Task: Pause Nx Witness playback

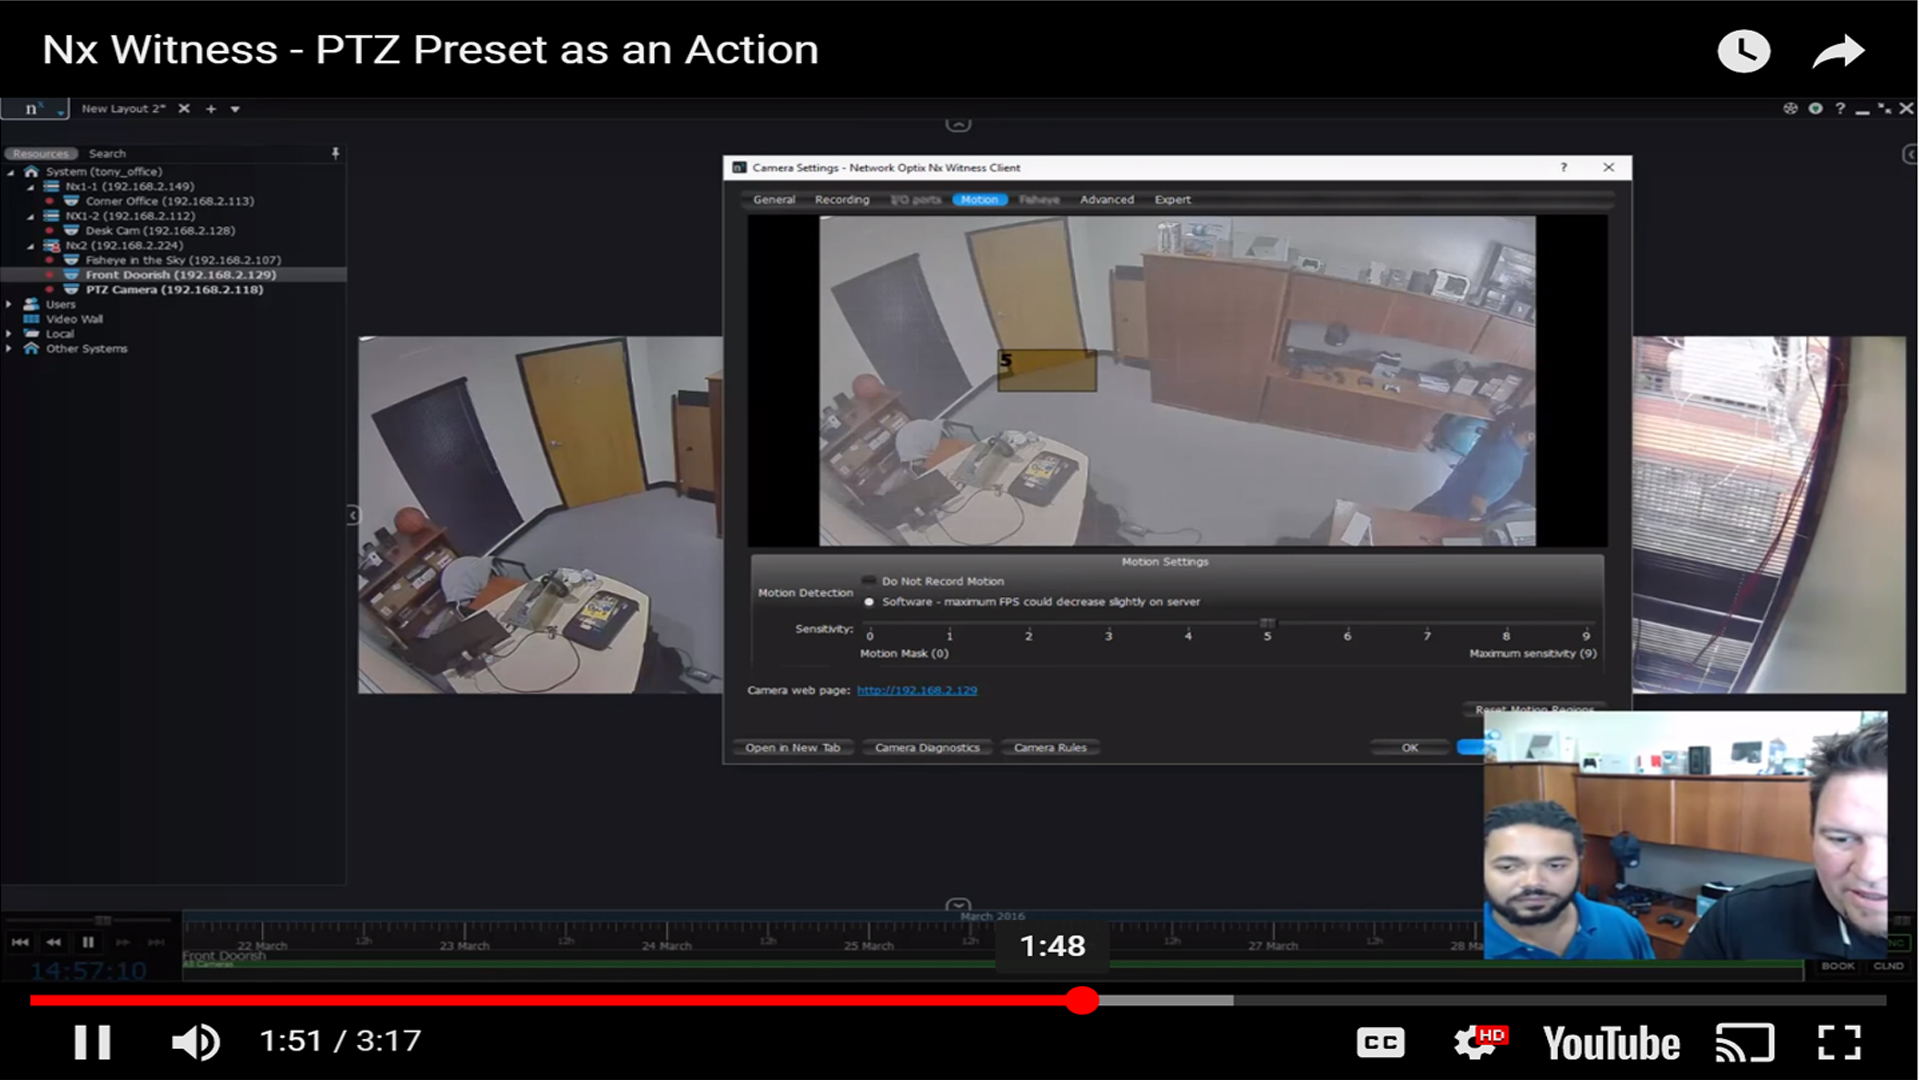Action: coord(88,942)
